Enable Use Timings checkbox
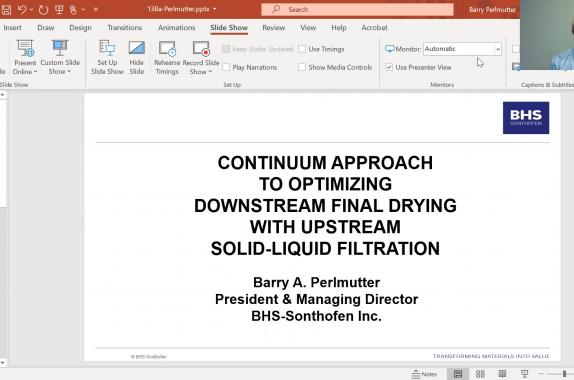574x380 pixels. 302,49
